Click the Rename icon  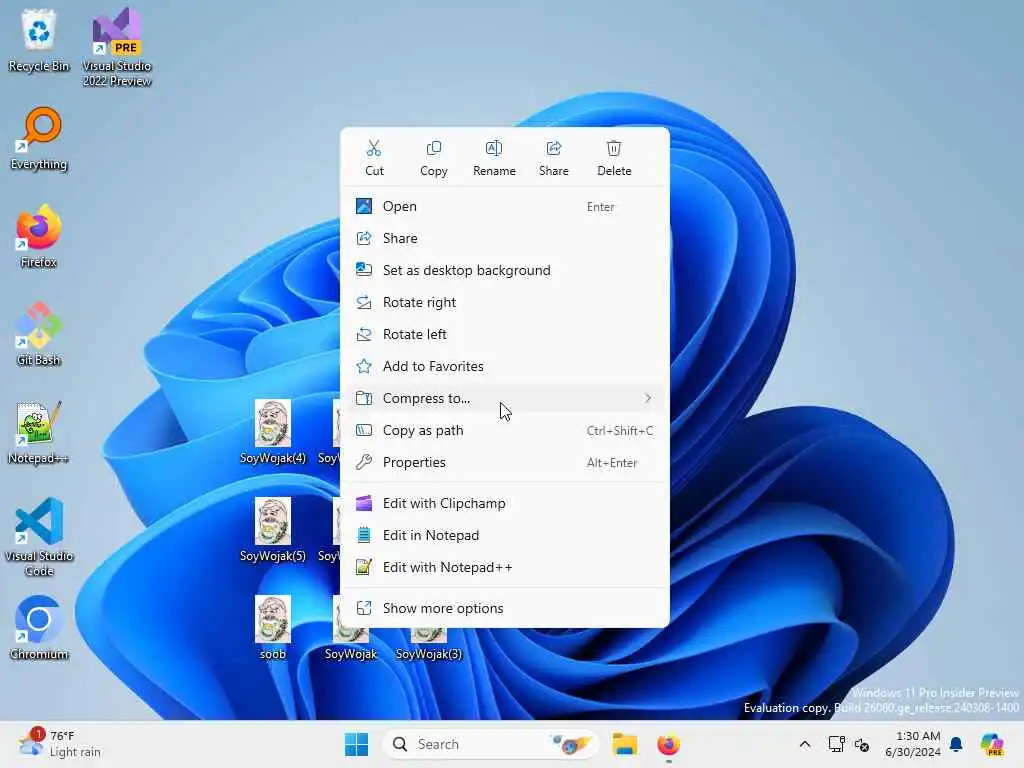click(x=494, y=148)
